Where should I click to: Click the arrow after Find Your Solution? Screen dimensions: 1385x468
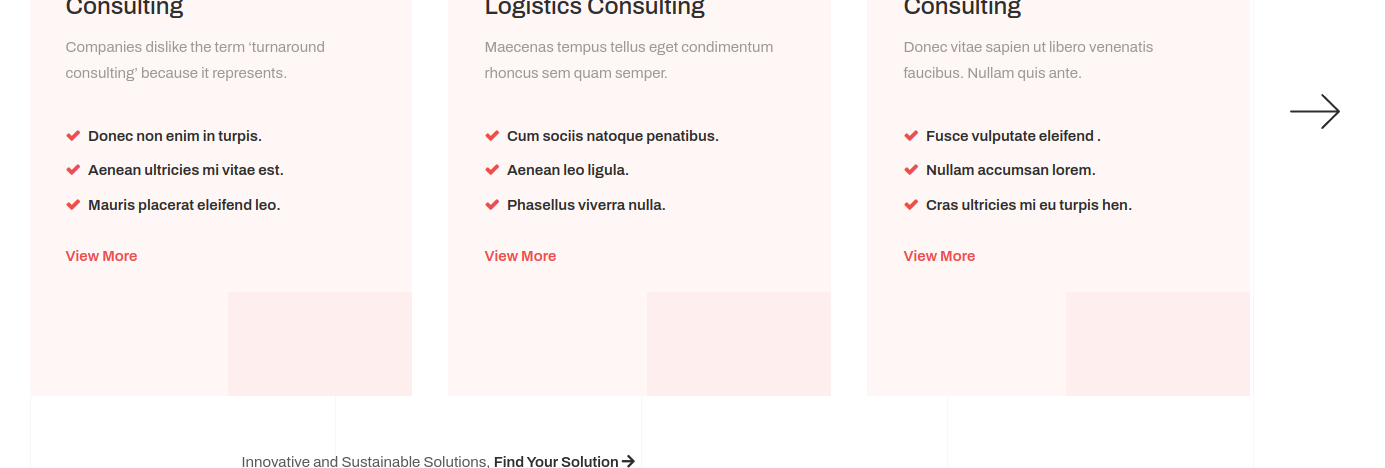628,461
